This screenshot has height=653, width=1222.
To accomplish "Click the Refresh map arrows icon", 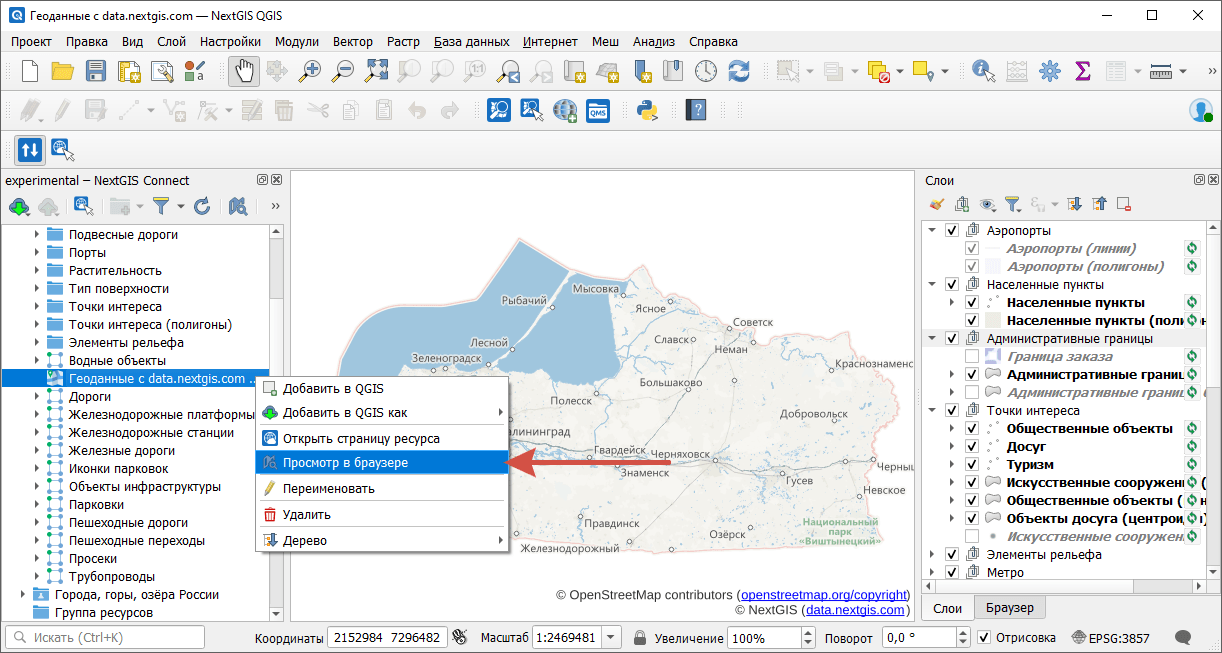I will click(x=739, y=71).
